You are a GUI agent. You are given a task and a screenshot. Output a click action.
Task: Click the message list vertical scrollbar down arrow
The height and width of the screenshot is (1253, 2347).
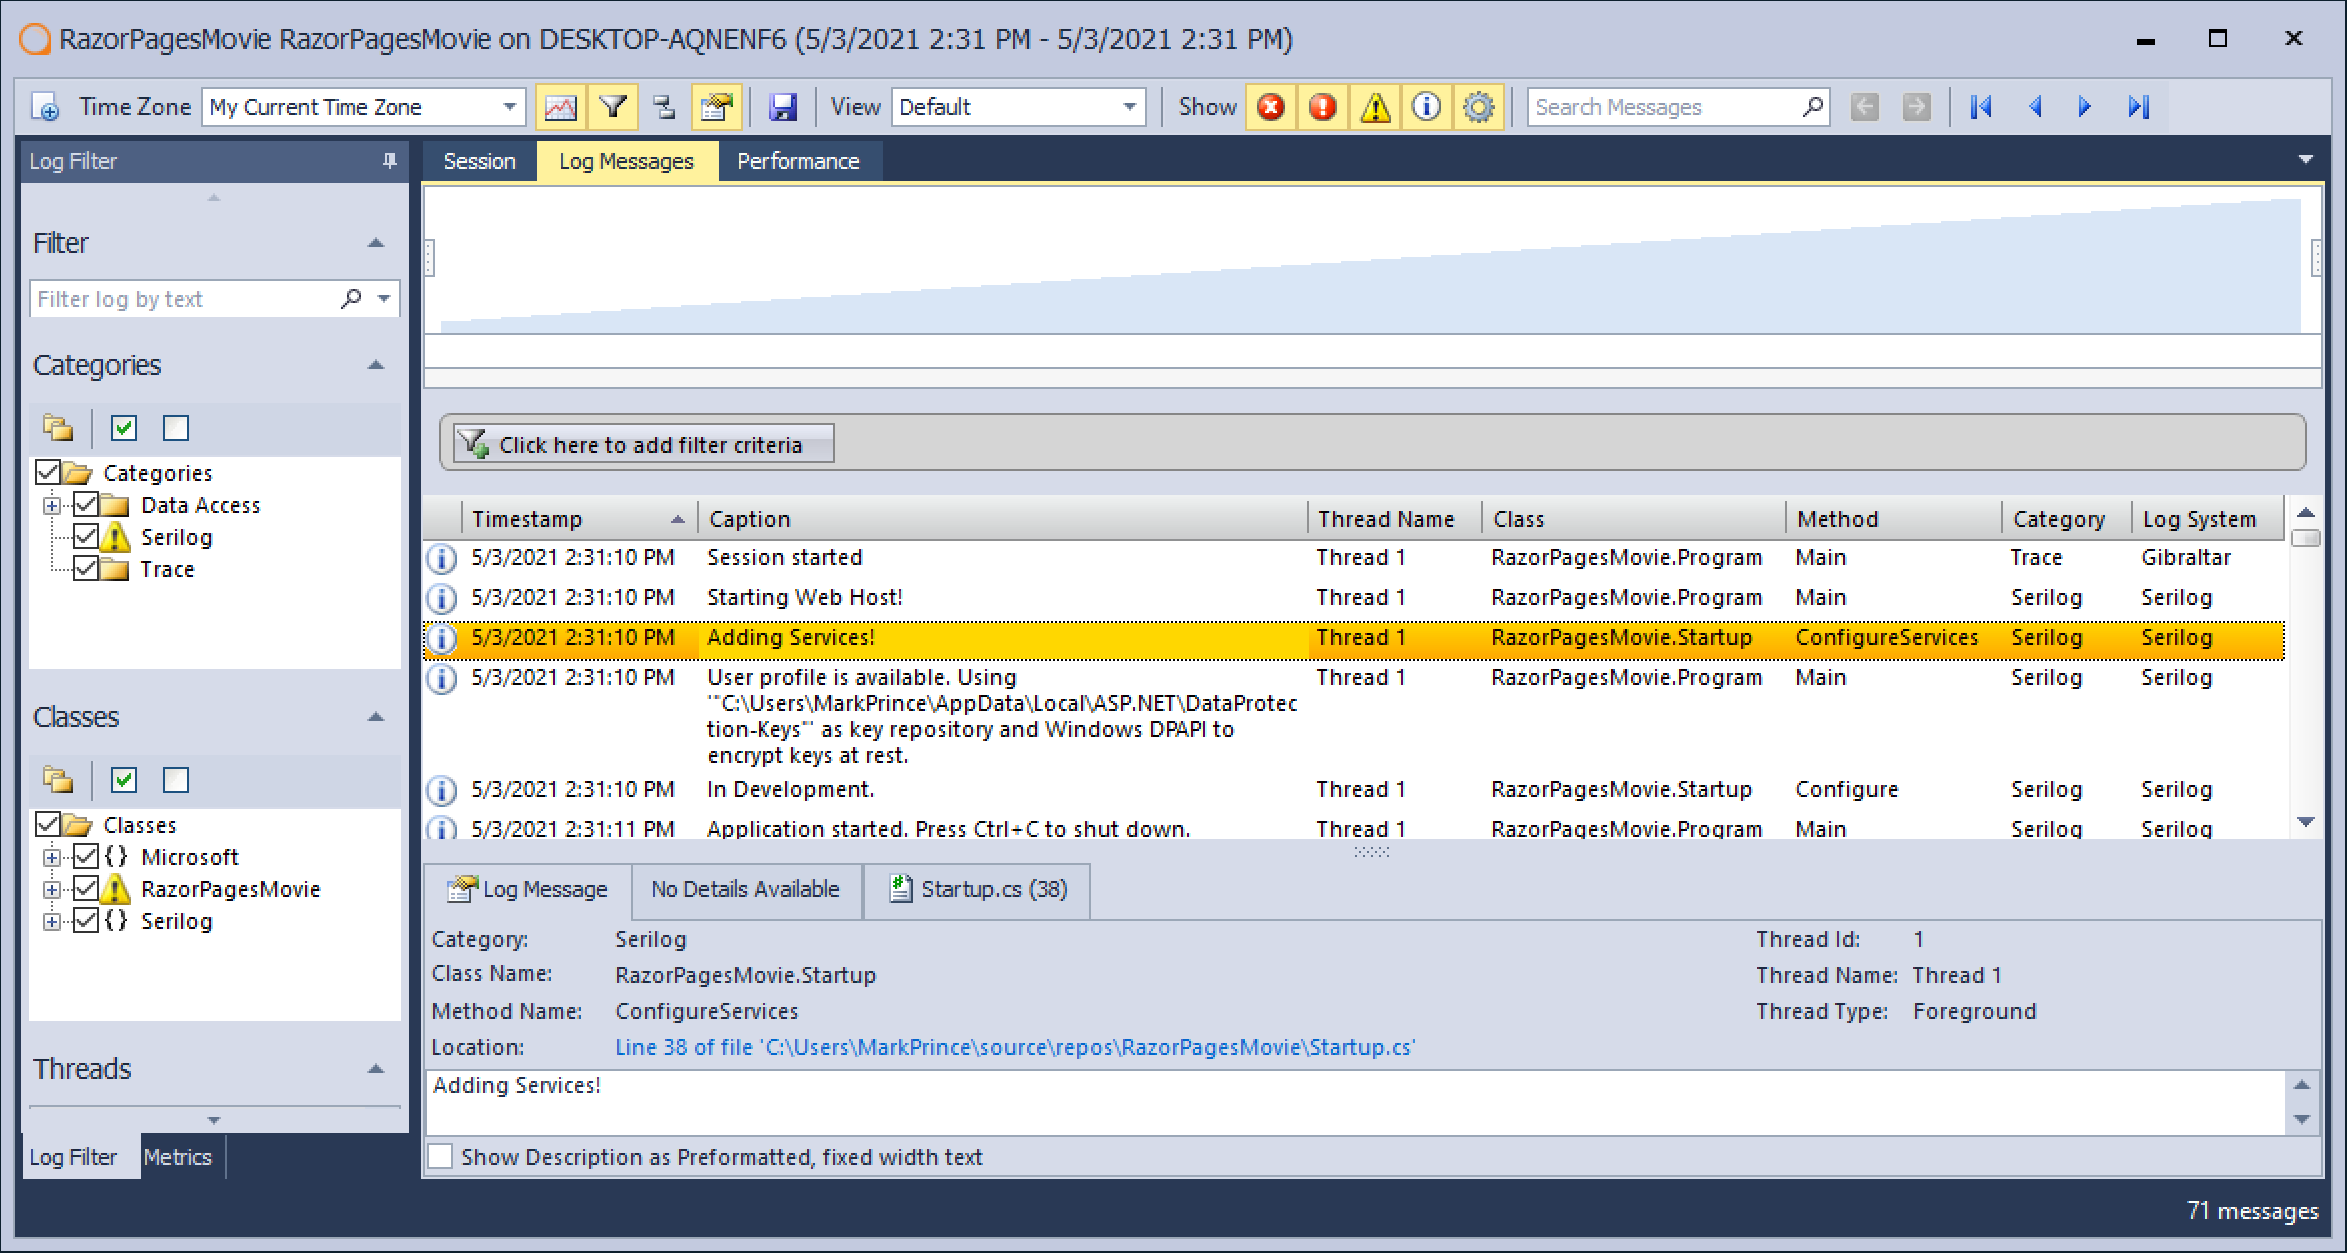point(2306,822)
